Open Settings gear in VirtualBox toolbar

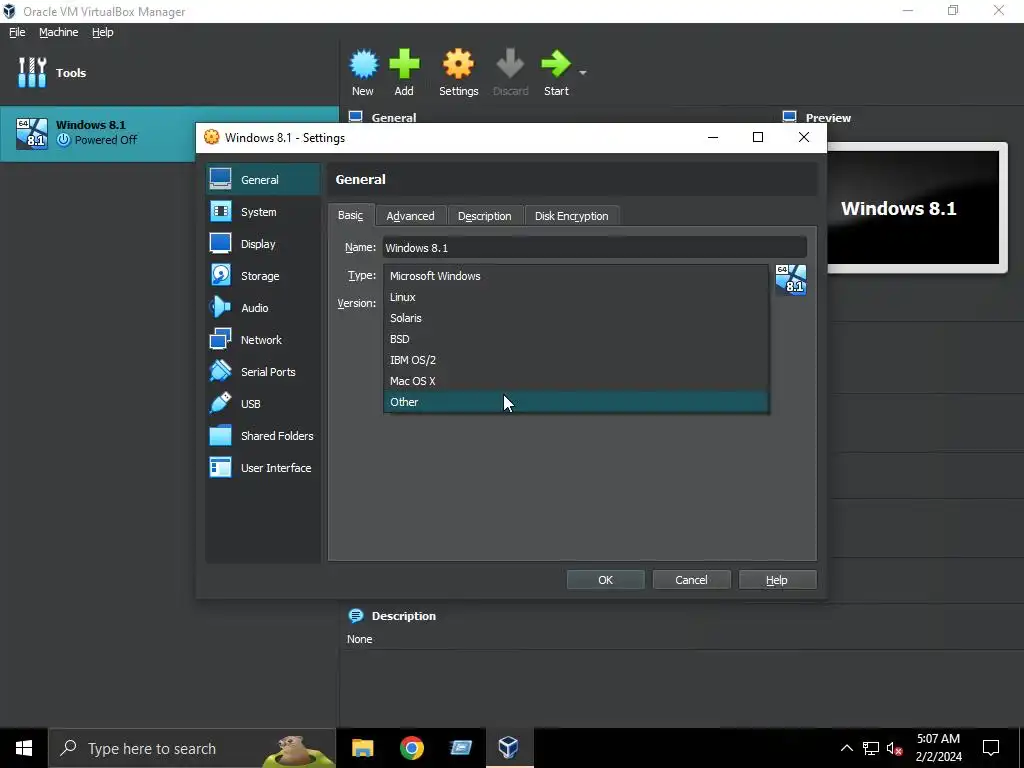[458, 64]
